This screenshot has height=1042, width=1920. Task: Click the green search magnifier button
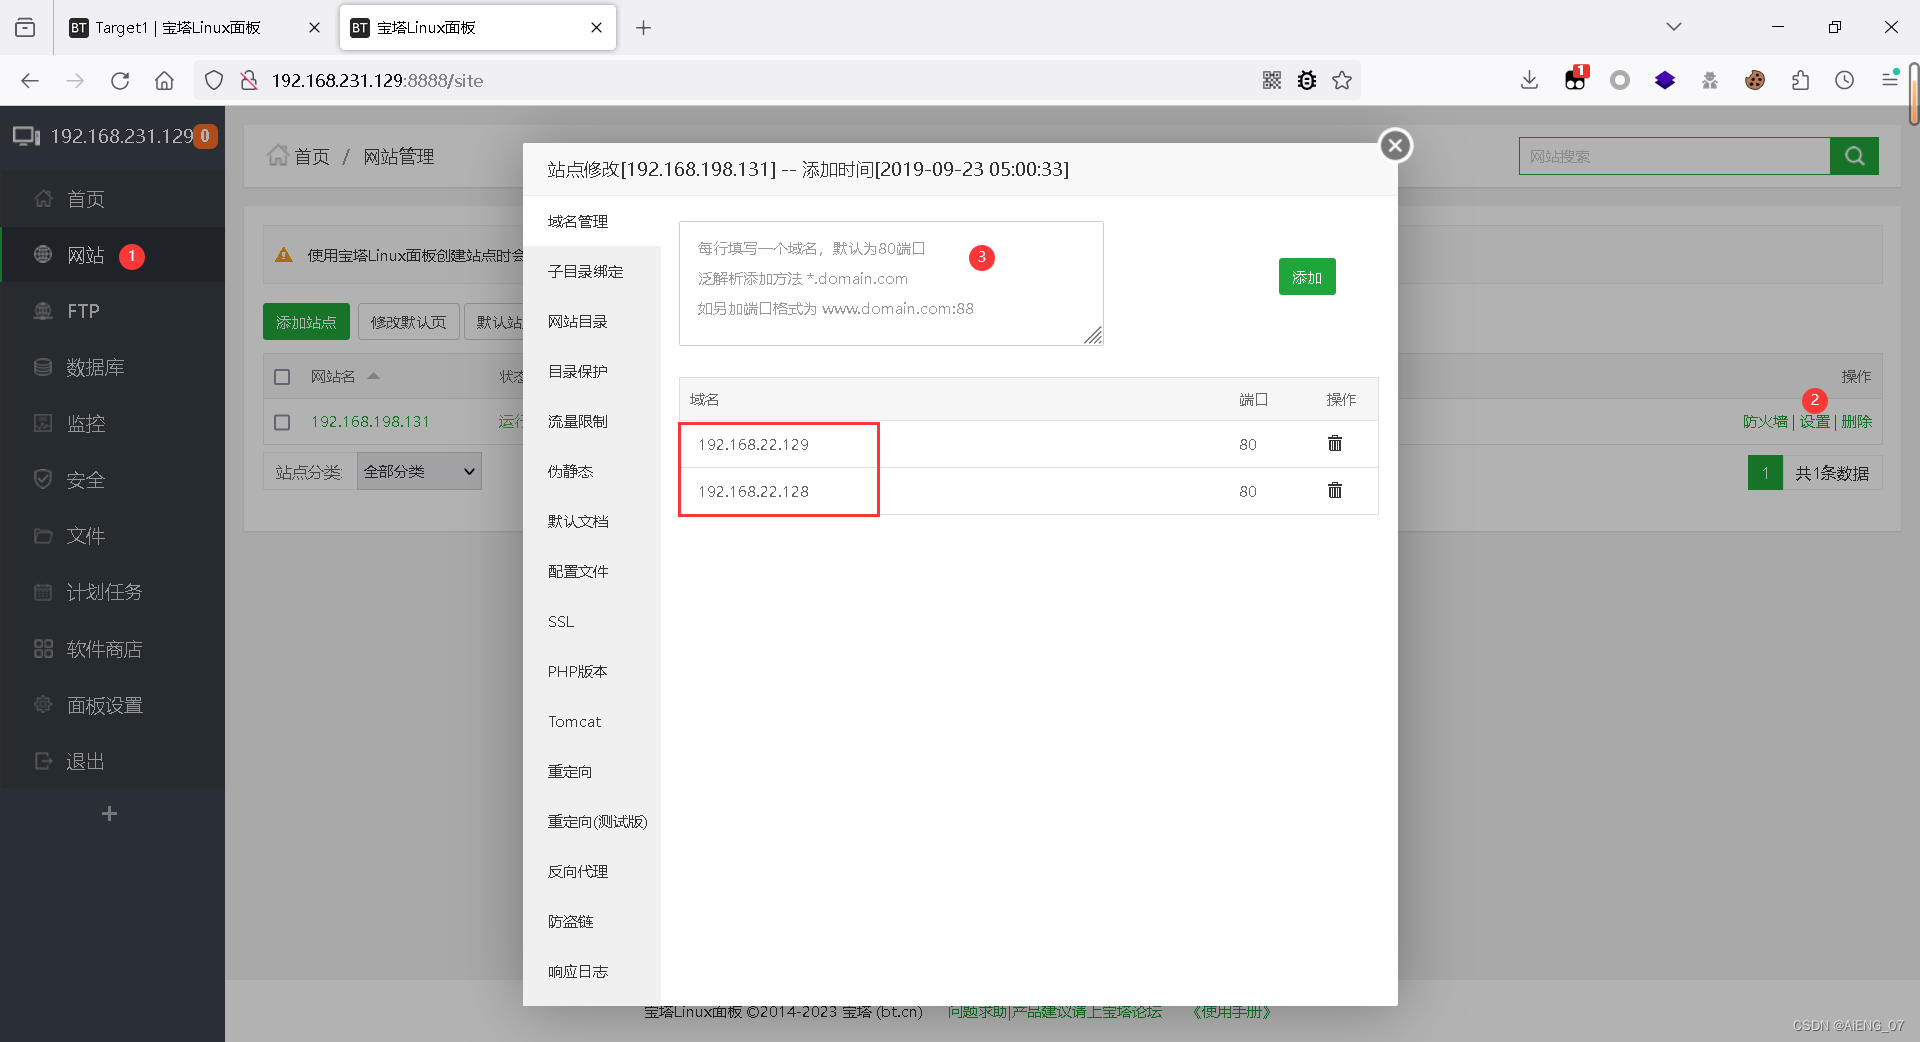point(1854,156)
